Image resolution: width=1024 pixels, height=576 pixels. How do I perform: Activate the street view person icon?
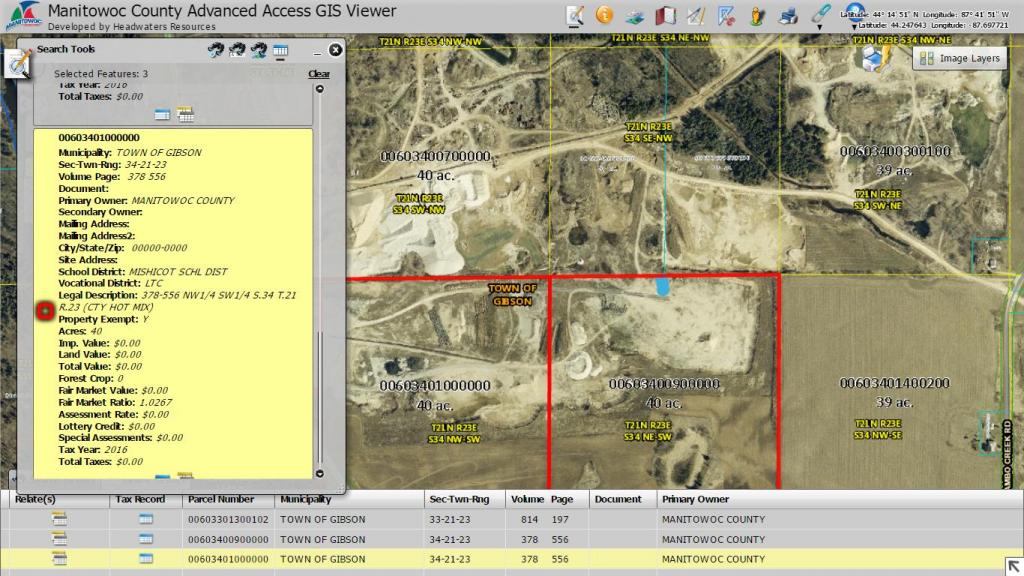point(757,16)
